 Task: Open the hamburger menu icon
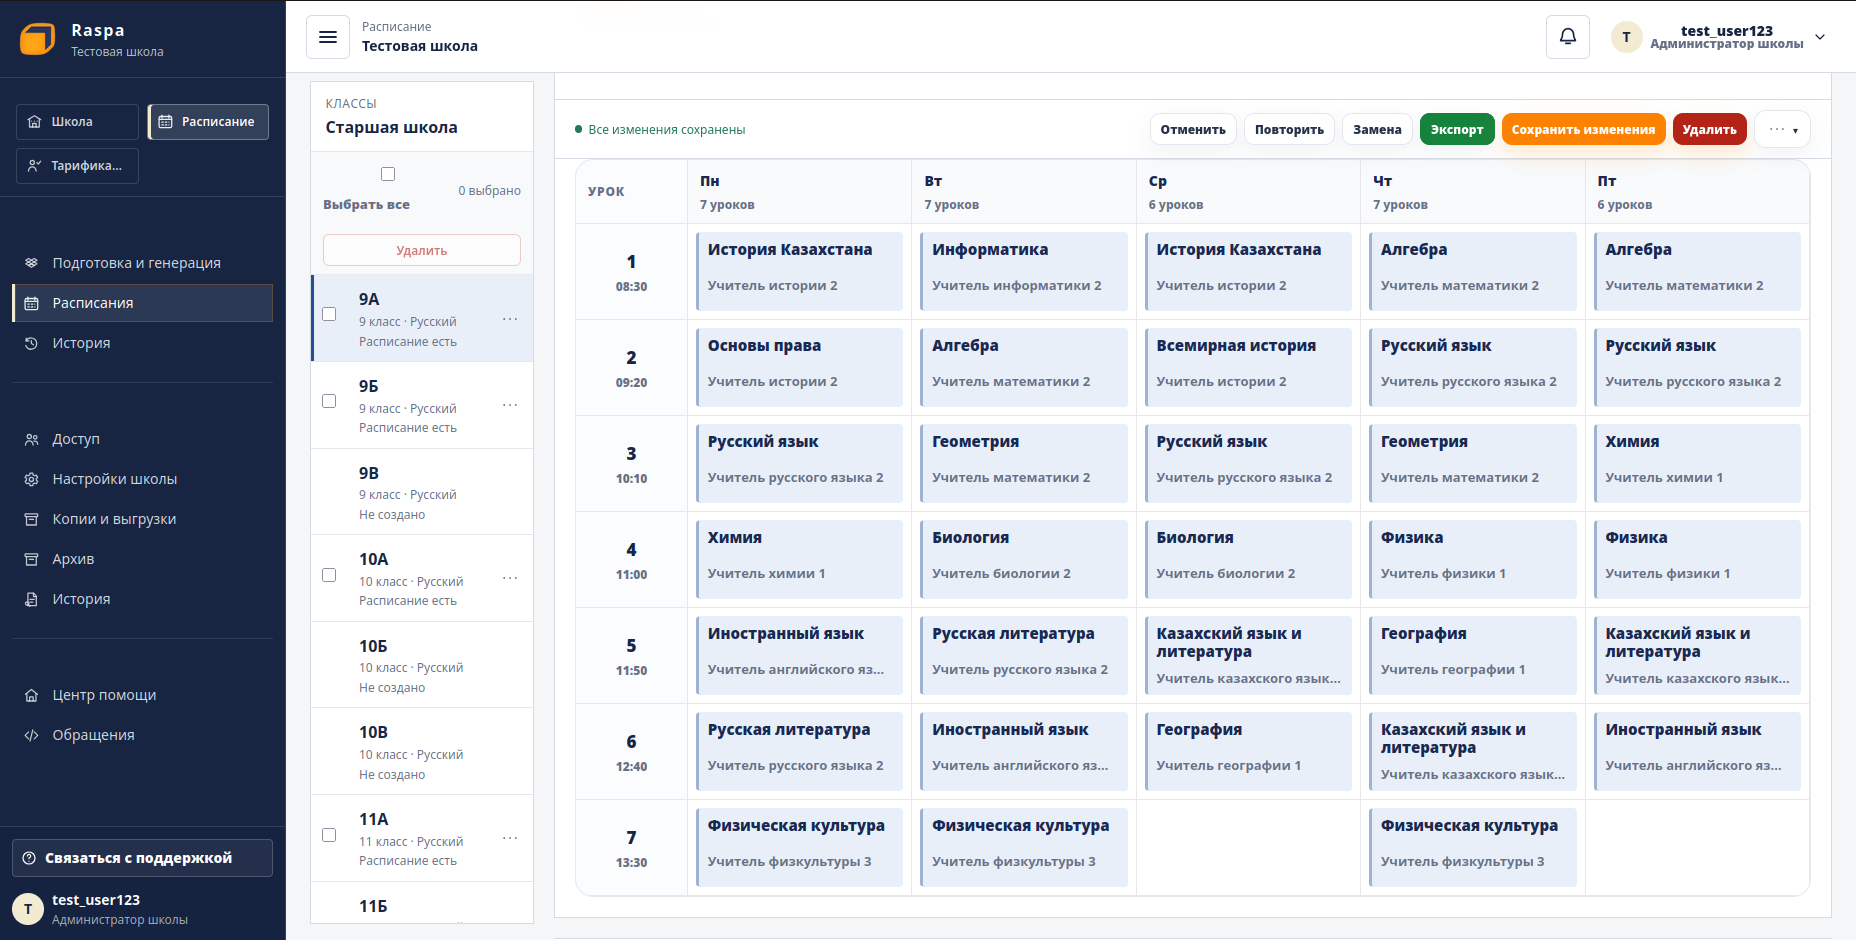click(328, 37)
